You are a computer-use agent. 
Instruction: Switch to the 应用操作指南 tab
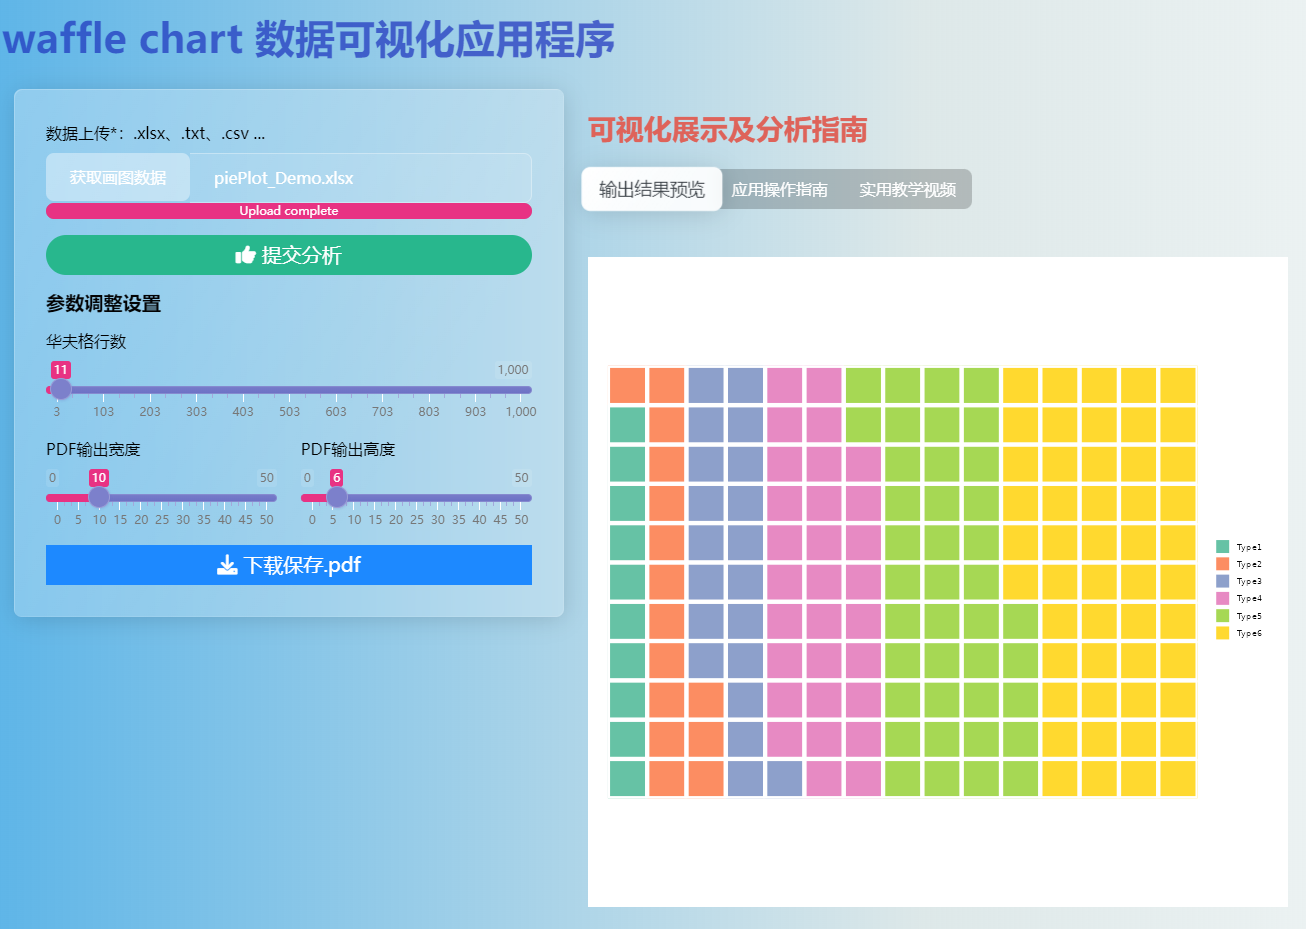click(781, 188)
